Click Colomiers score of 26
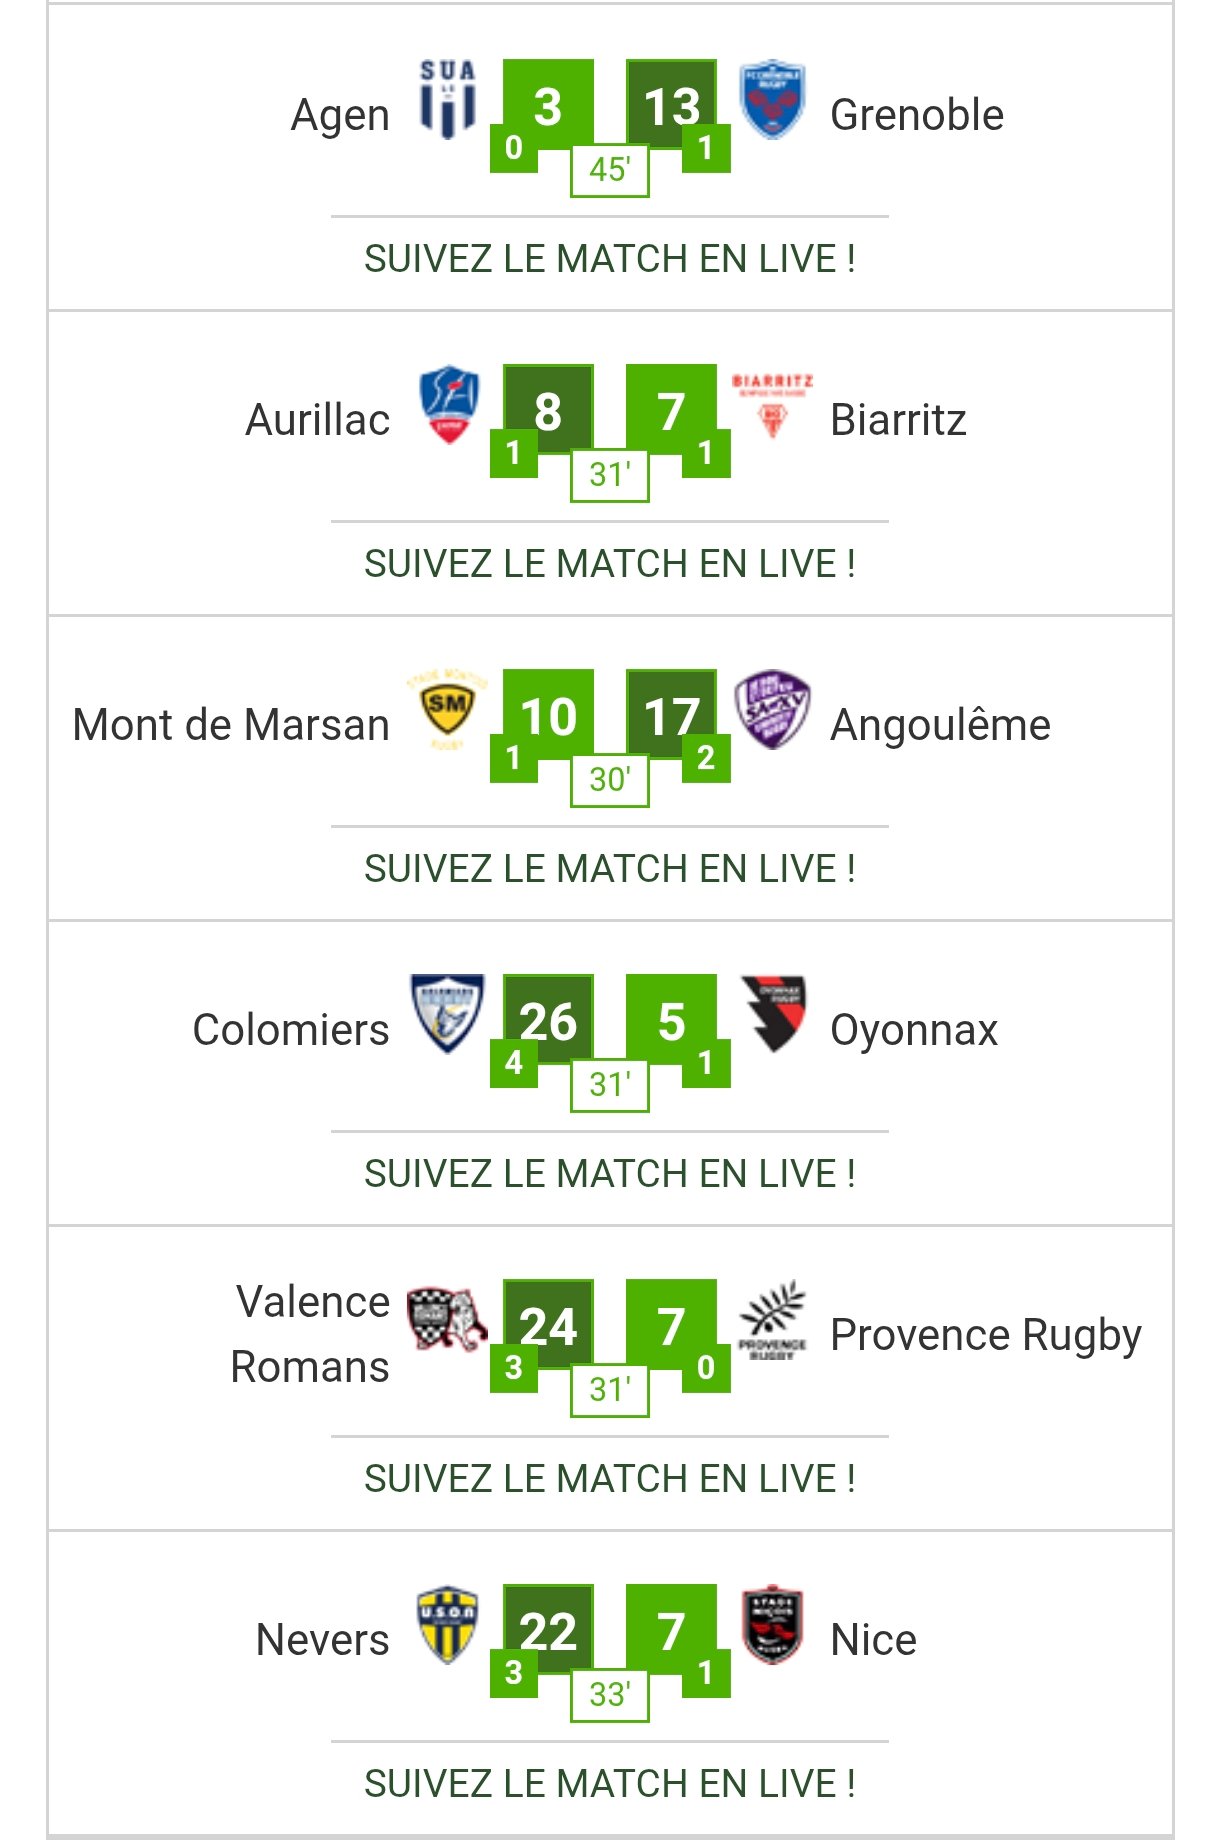This screenshot has width=1220, height=1843. click(x=548, y=1020)
